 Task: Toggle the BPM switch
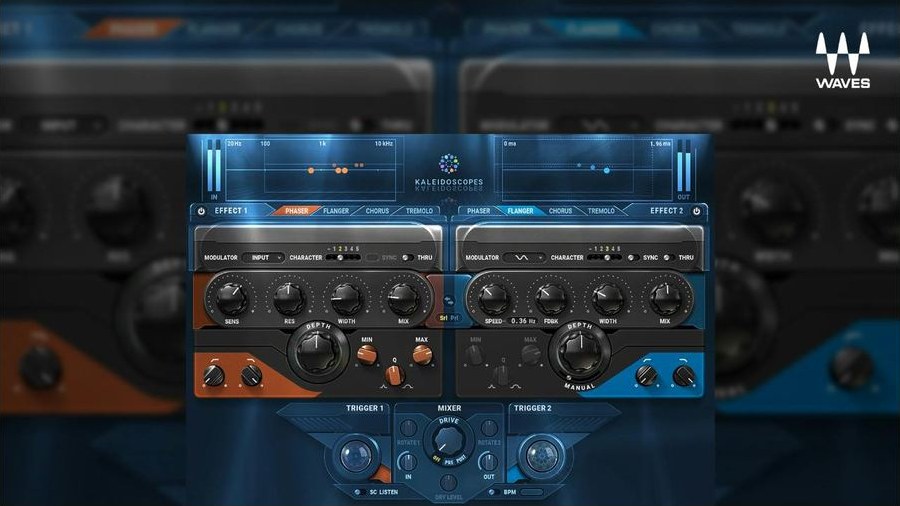[492, 492]
